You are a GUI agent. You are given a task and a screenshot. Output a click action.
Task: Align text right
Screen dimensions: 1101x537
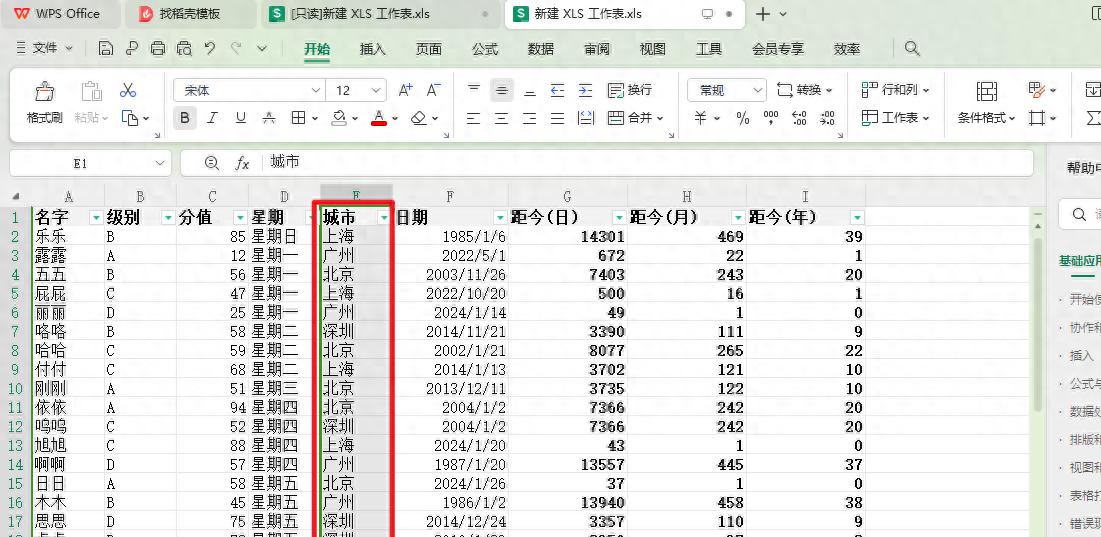[x=529, y=118]
